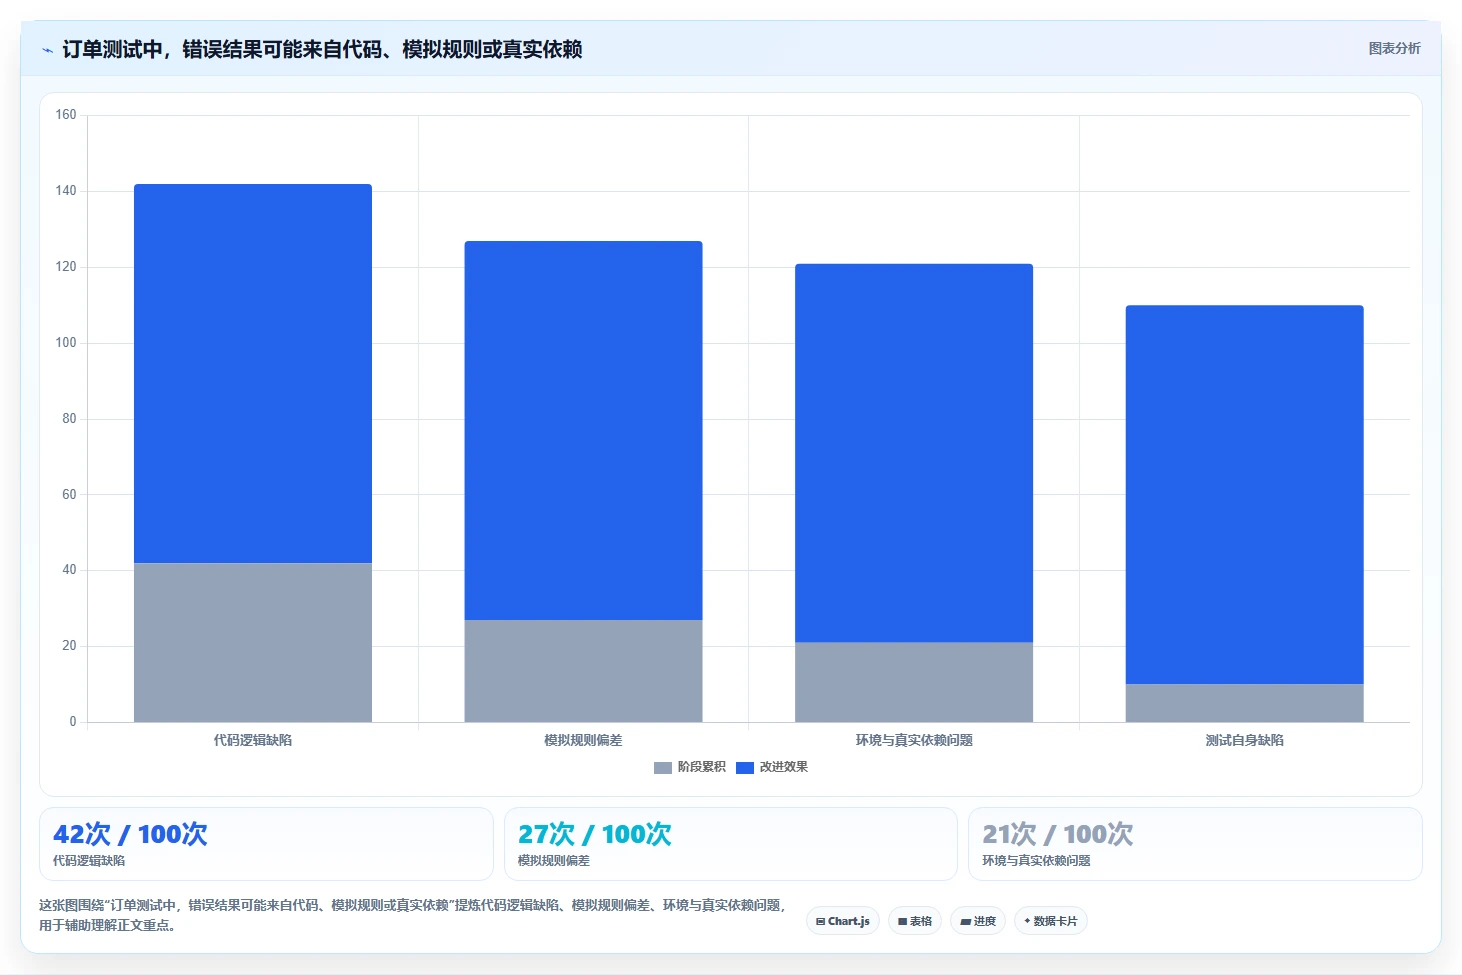Click the 27次 / 100次 stat value
Screen dimensions: 1462x975
[595, 834]
